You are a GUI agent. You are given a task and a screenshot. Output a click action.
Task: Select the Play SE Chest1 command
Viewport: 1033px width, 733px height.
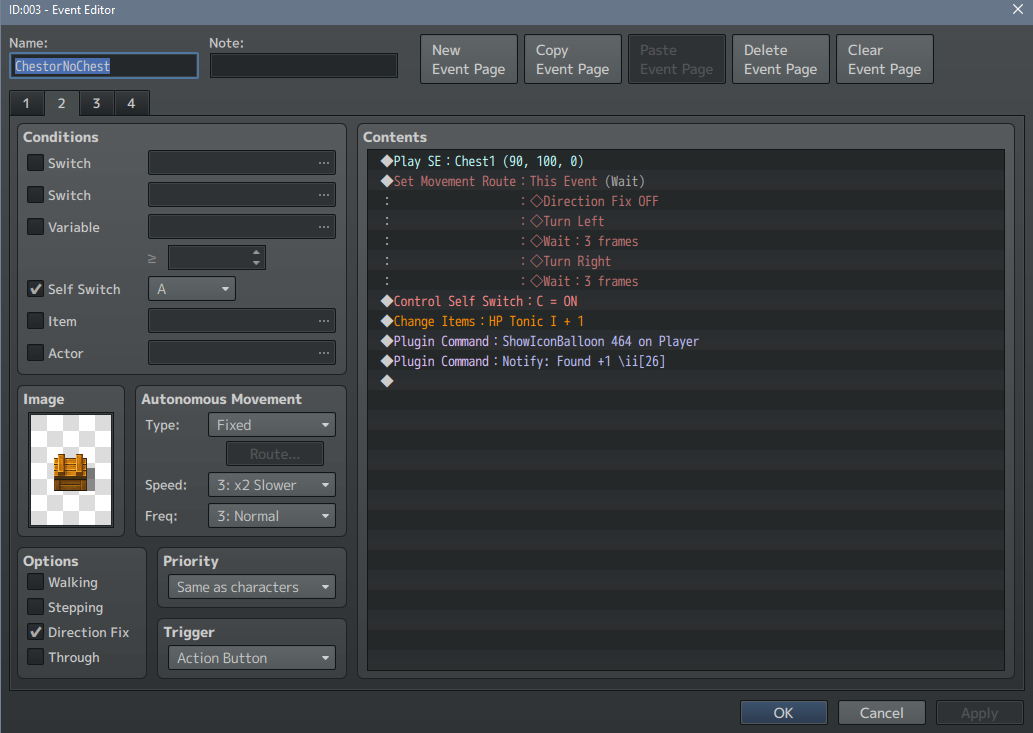tap(686, 161)
